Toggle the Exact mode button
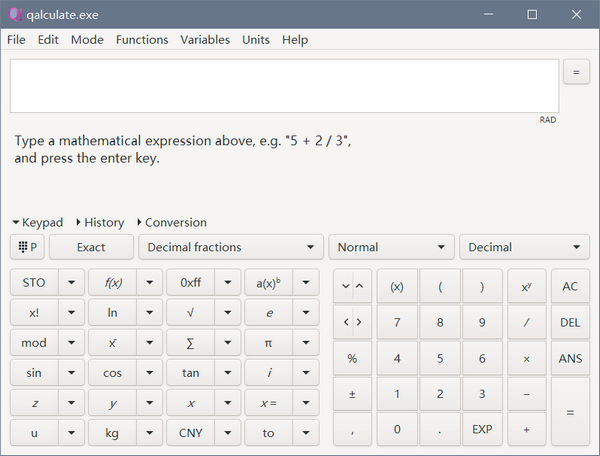This screenshot has height=456, width=600. pyautogui.click(x=91, y=247)
